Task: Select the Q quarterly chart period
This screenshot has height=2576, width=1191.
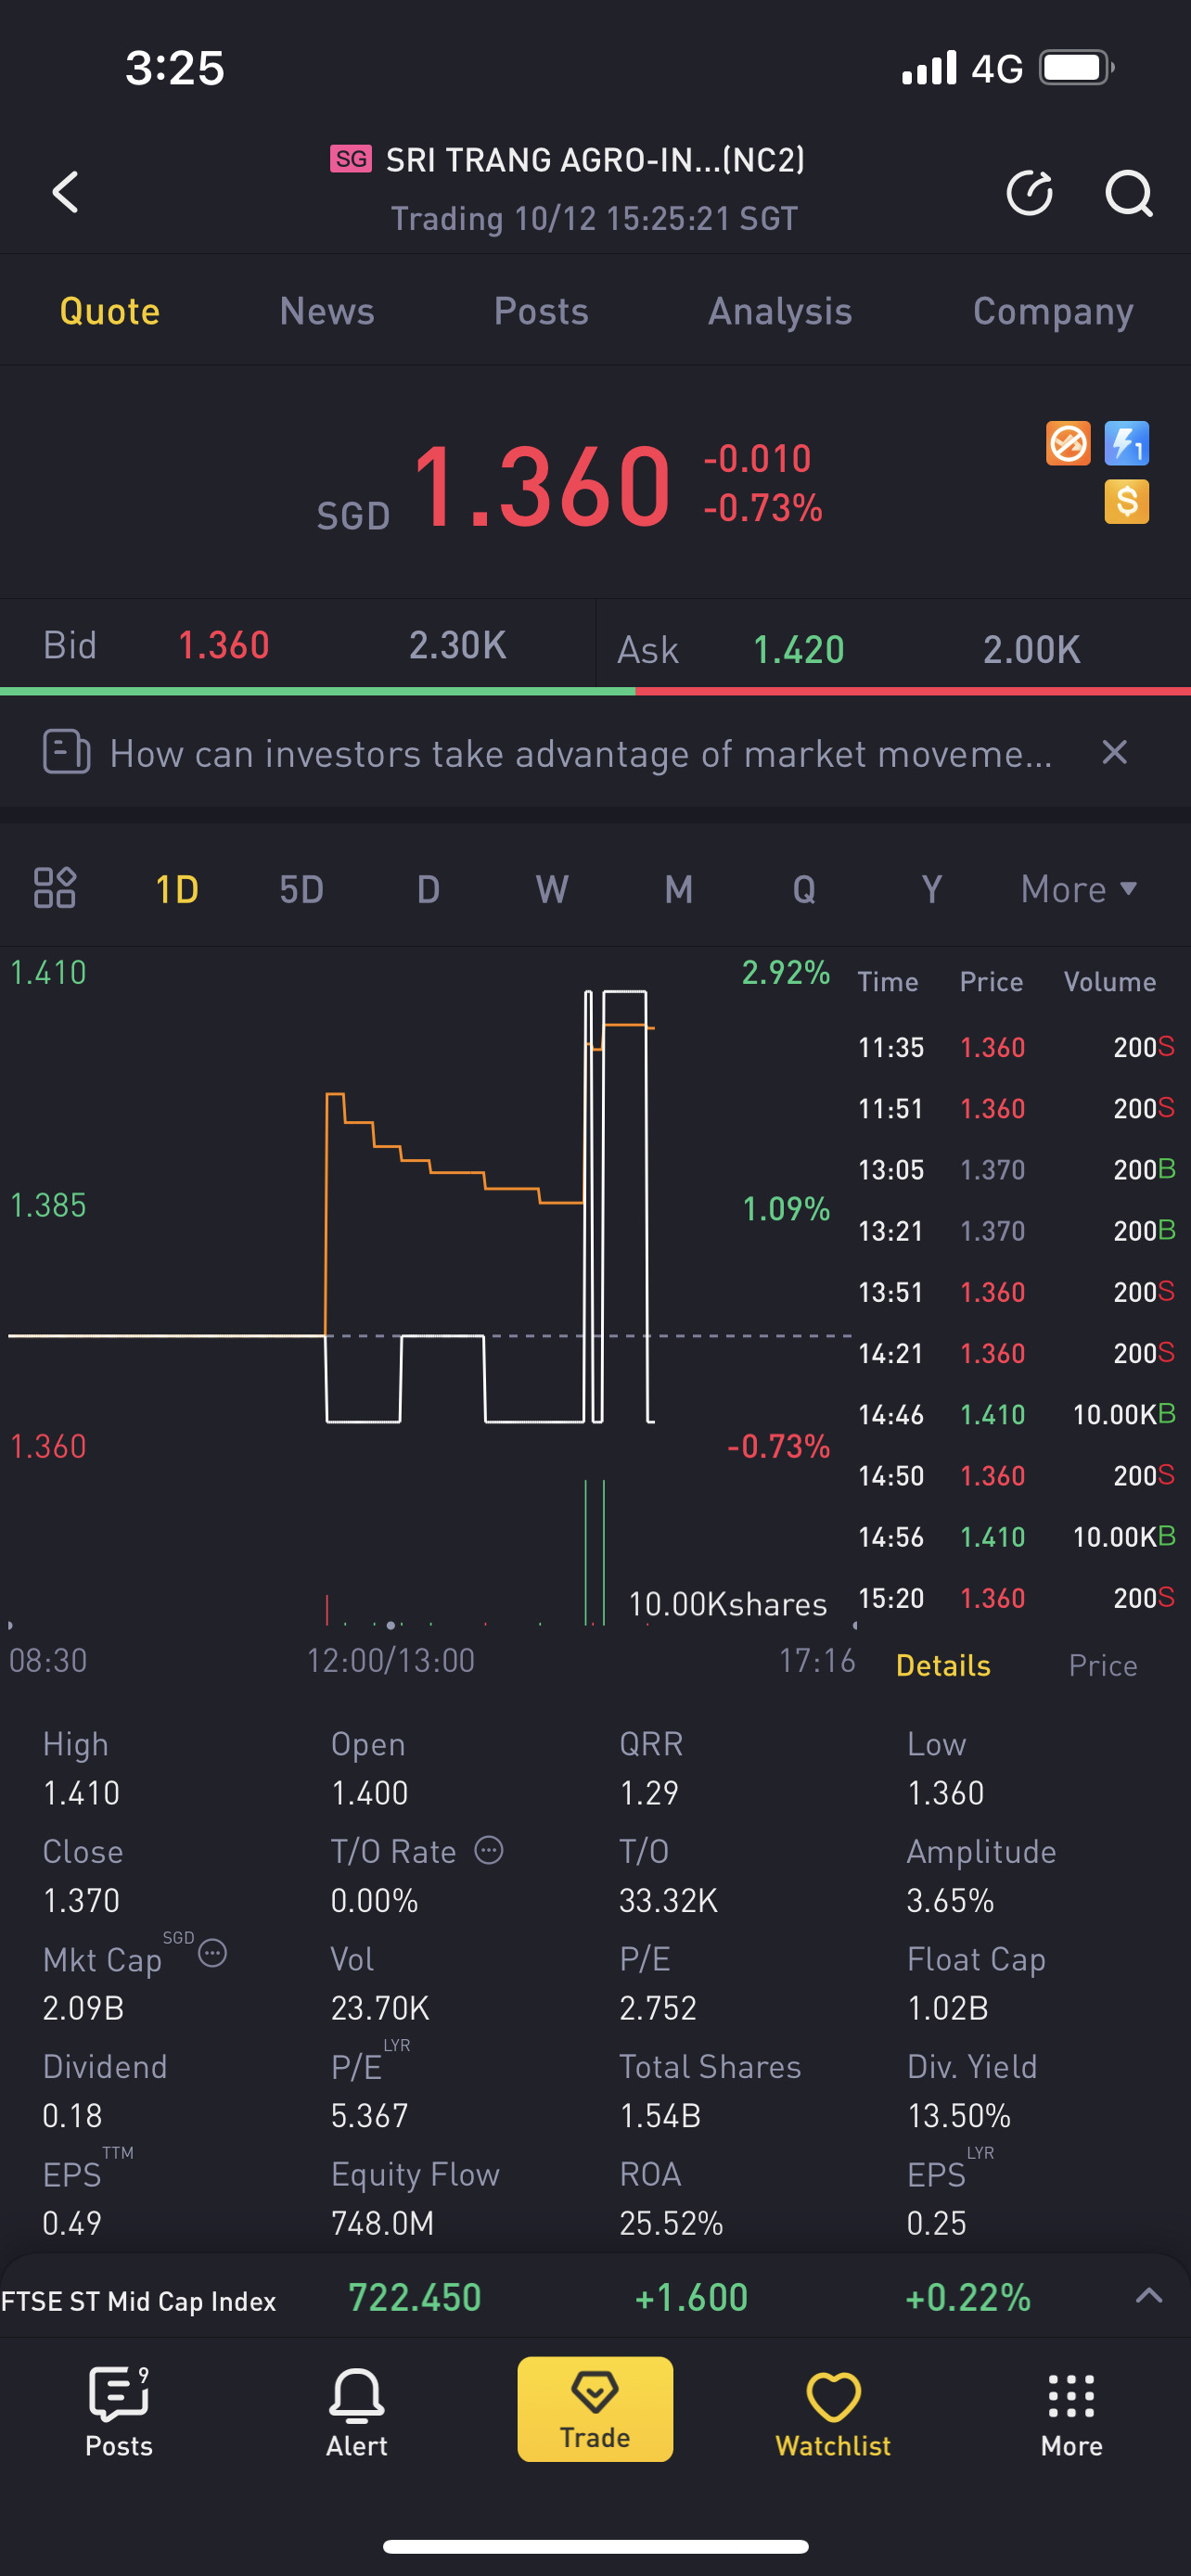Action: (804, 889)
